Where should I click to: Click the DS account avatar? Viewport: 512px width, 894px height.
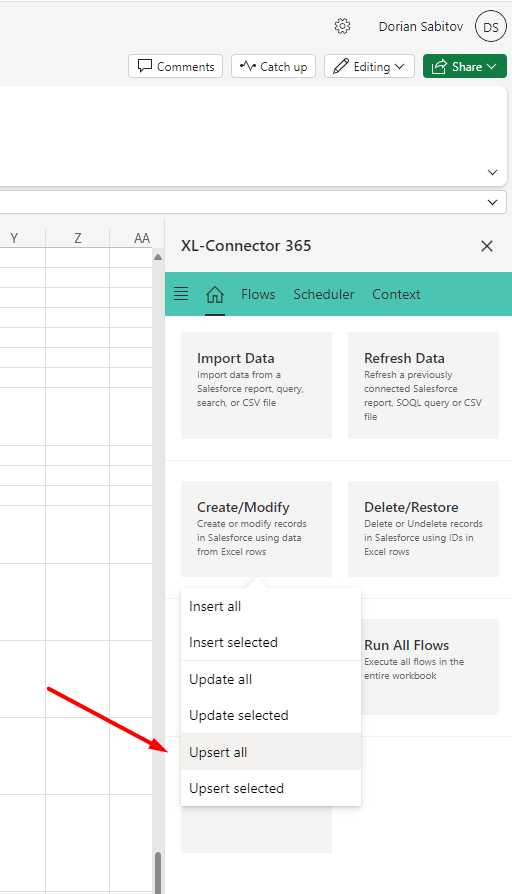pyautogui.click(x=490, y=27)
